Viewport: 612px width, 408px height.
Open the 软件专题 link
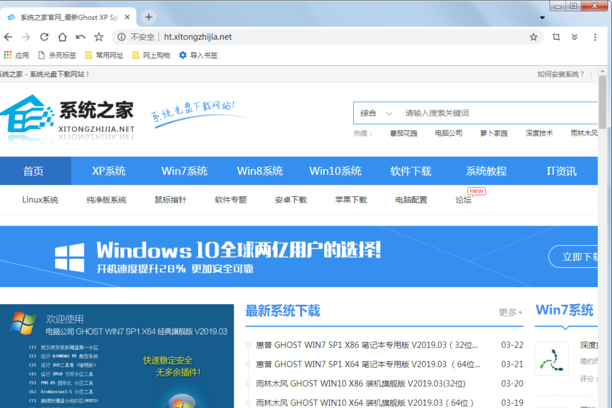pos(231,200)
